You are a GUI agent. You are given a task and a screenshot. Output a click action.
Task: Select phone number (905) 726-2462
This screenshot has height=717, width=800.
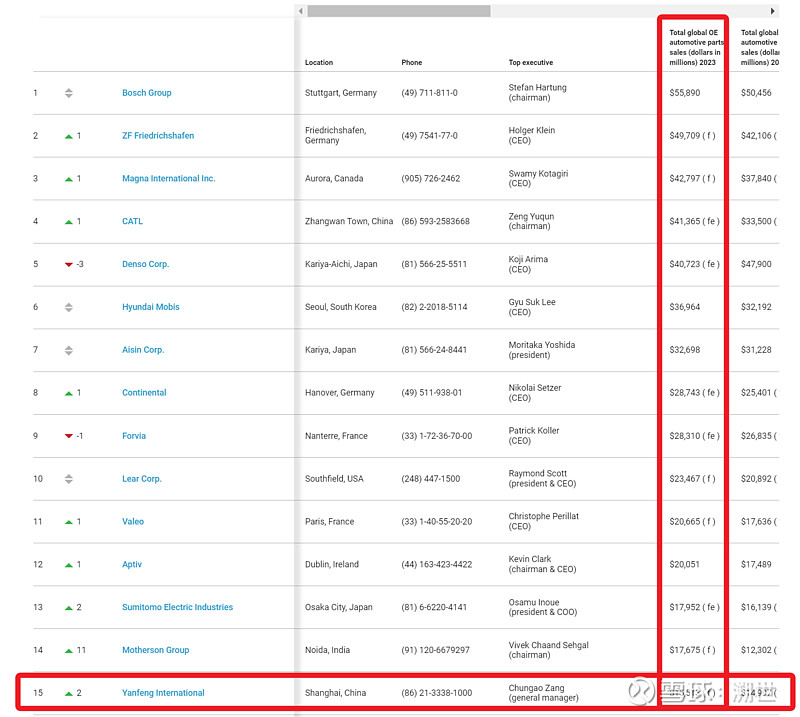431,178
